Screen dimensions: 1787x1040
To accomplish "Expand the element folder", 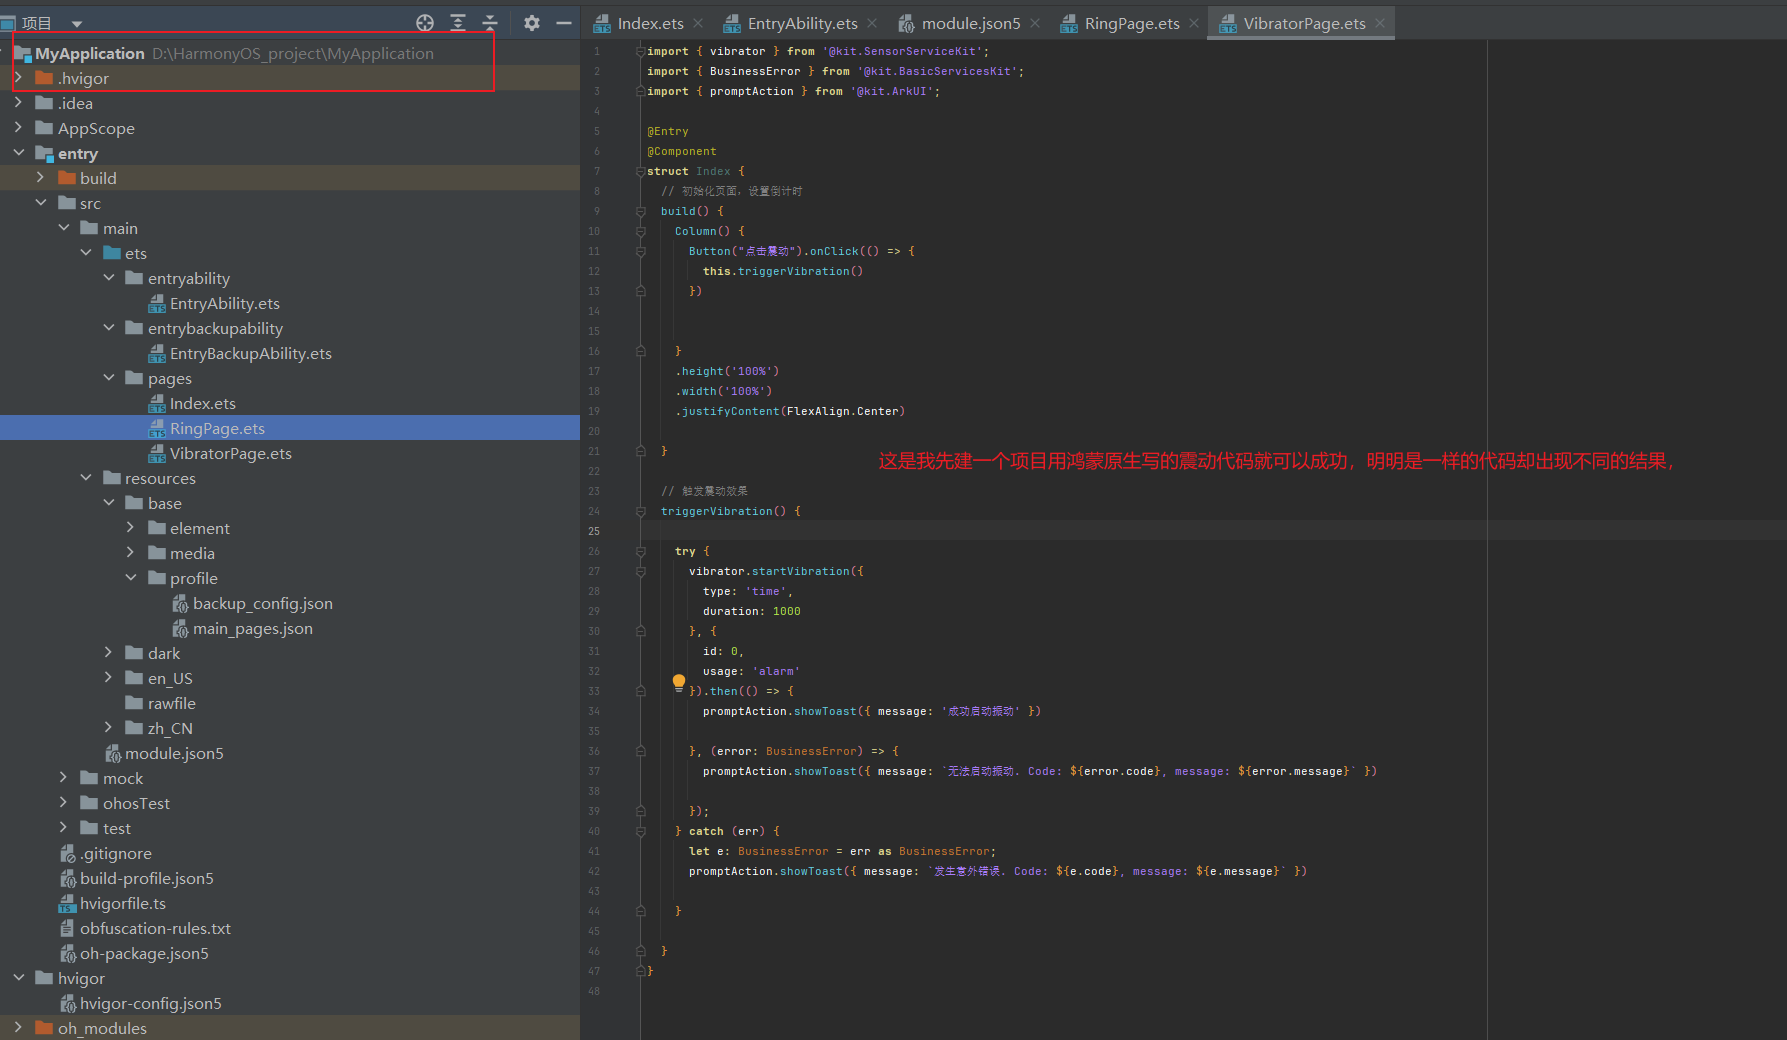I will [x=131, y=528].
